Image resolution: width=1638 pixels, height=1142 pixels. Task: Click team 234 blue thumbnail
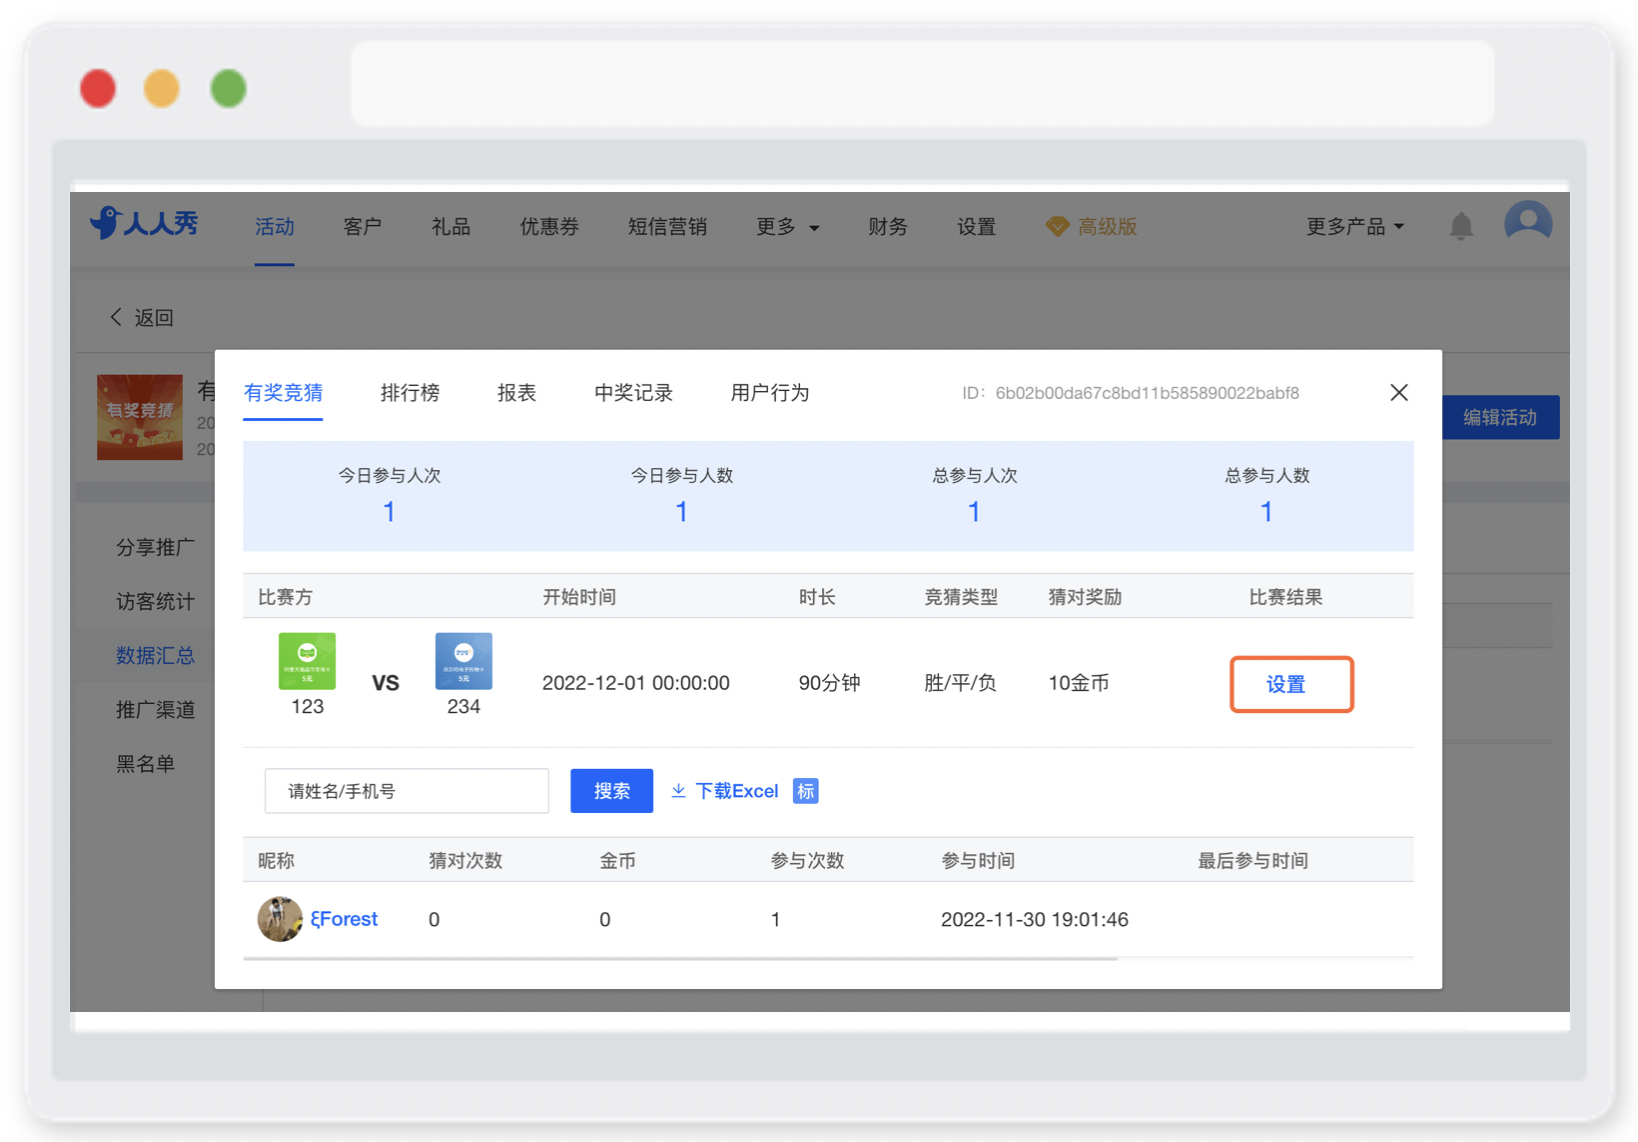coord(464,661)
